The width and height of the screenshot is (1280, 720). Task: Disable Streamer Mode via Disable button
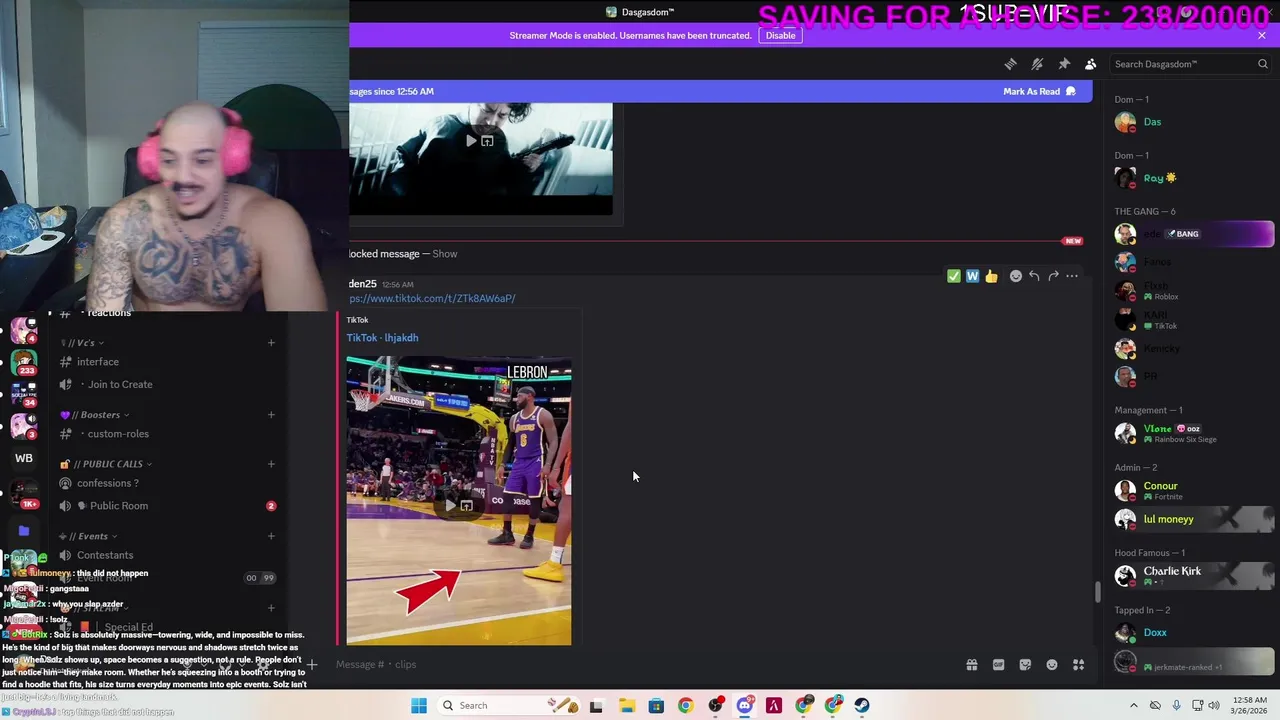(780, 35)
